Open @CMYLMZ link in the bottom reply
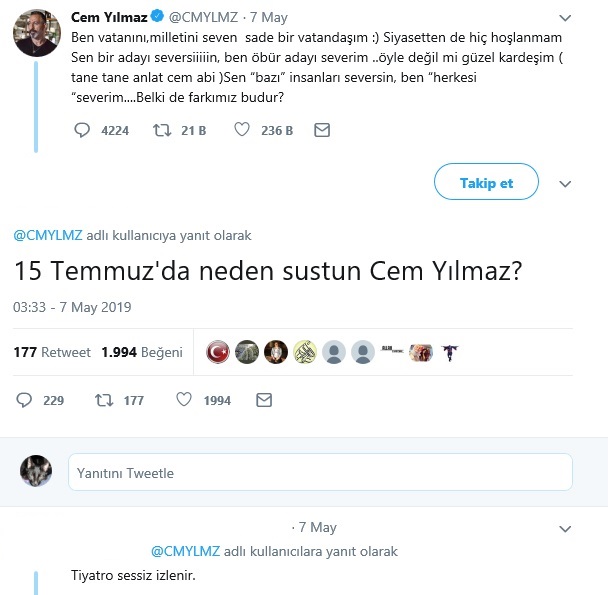Image resolution: width=609 pixels, height=595 pixels. [x=186, y=551]
